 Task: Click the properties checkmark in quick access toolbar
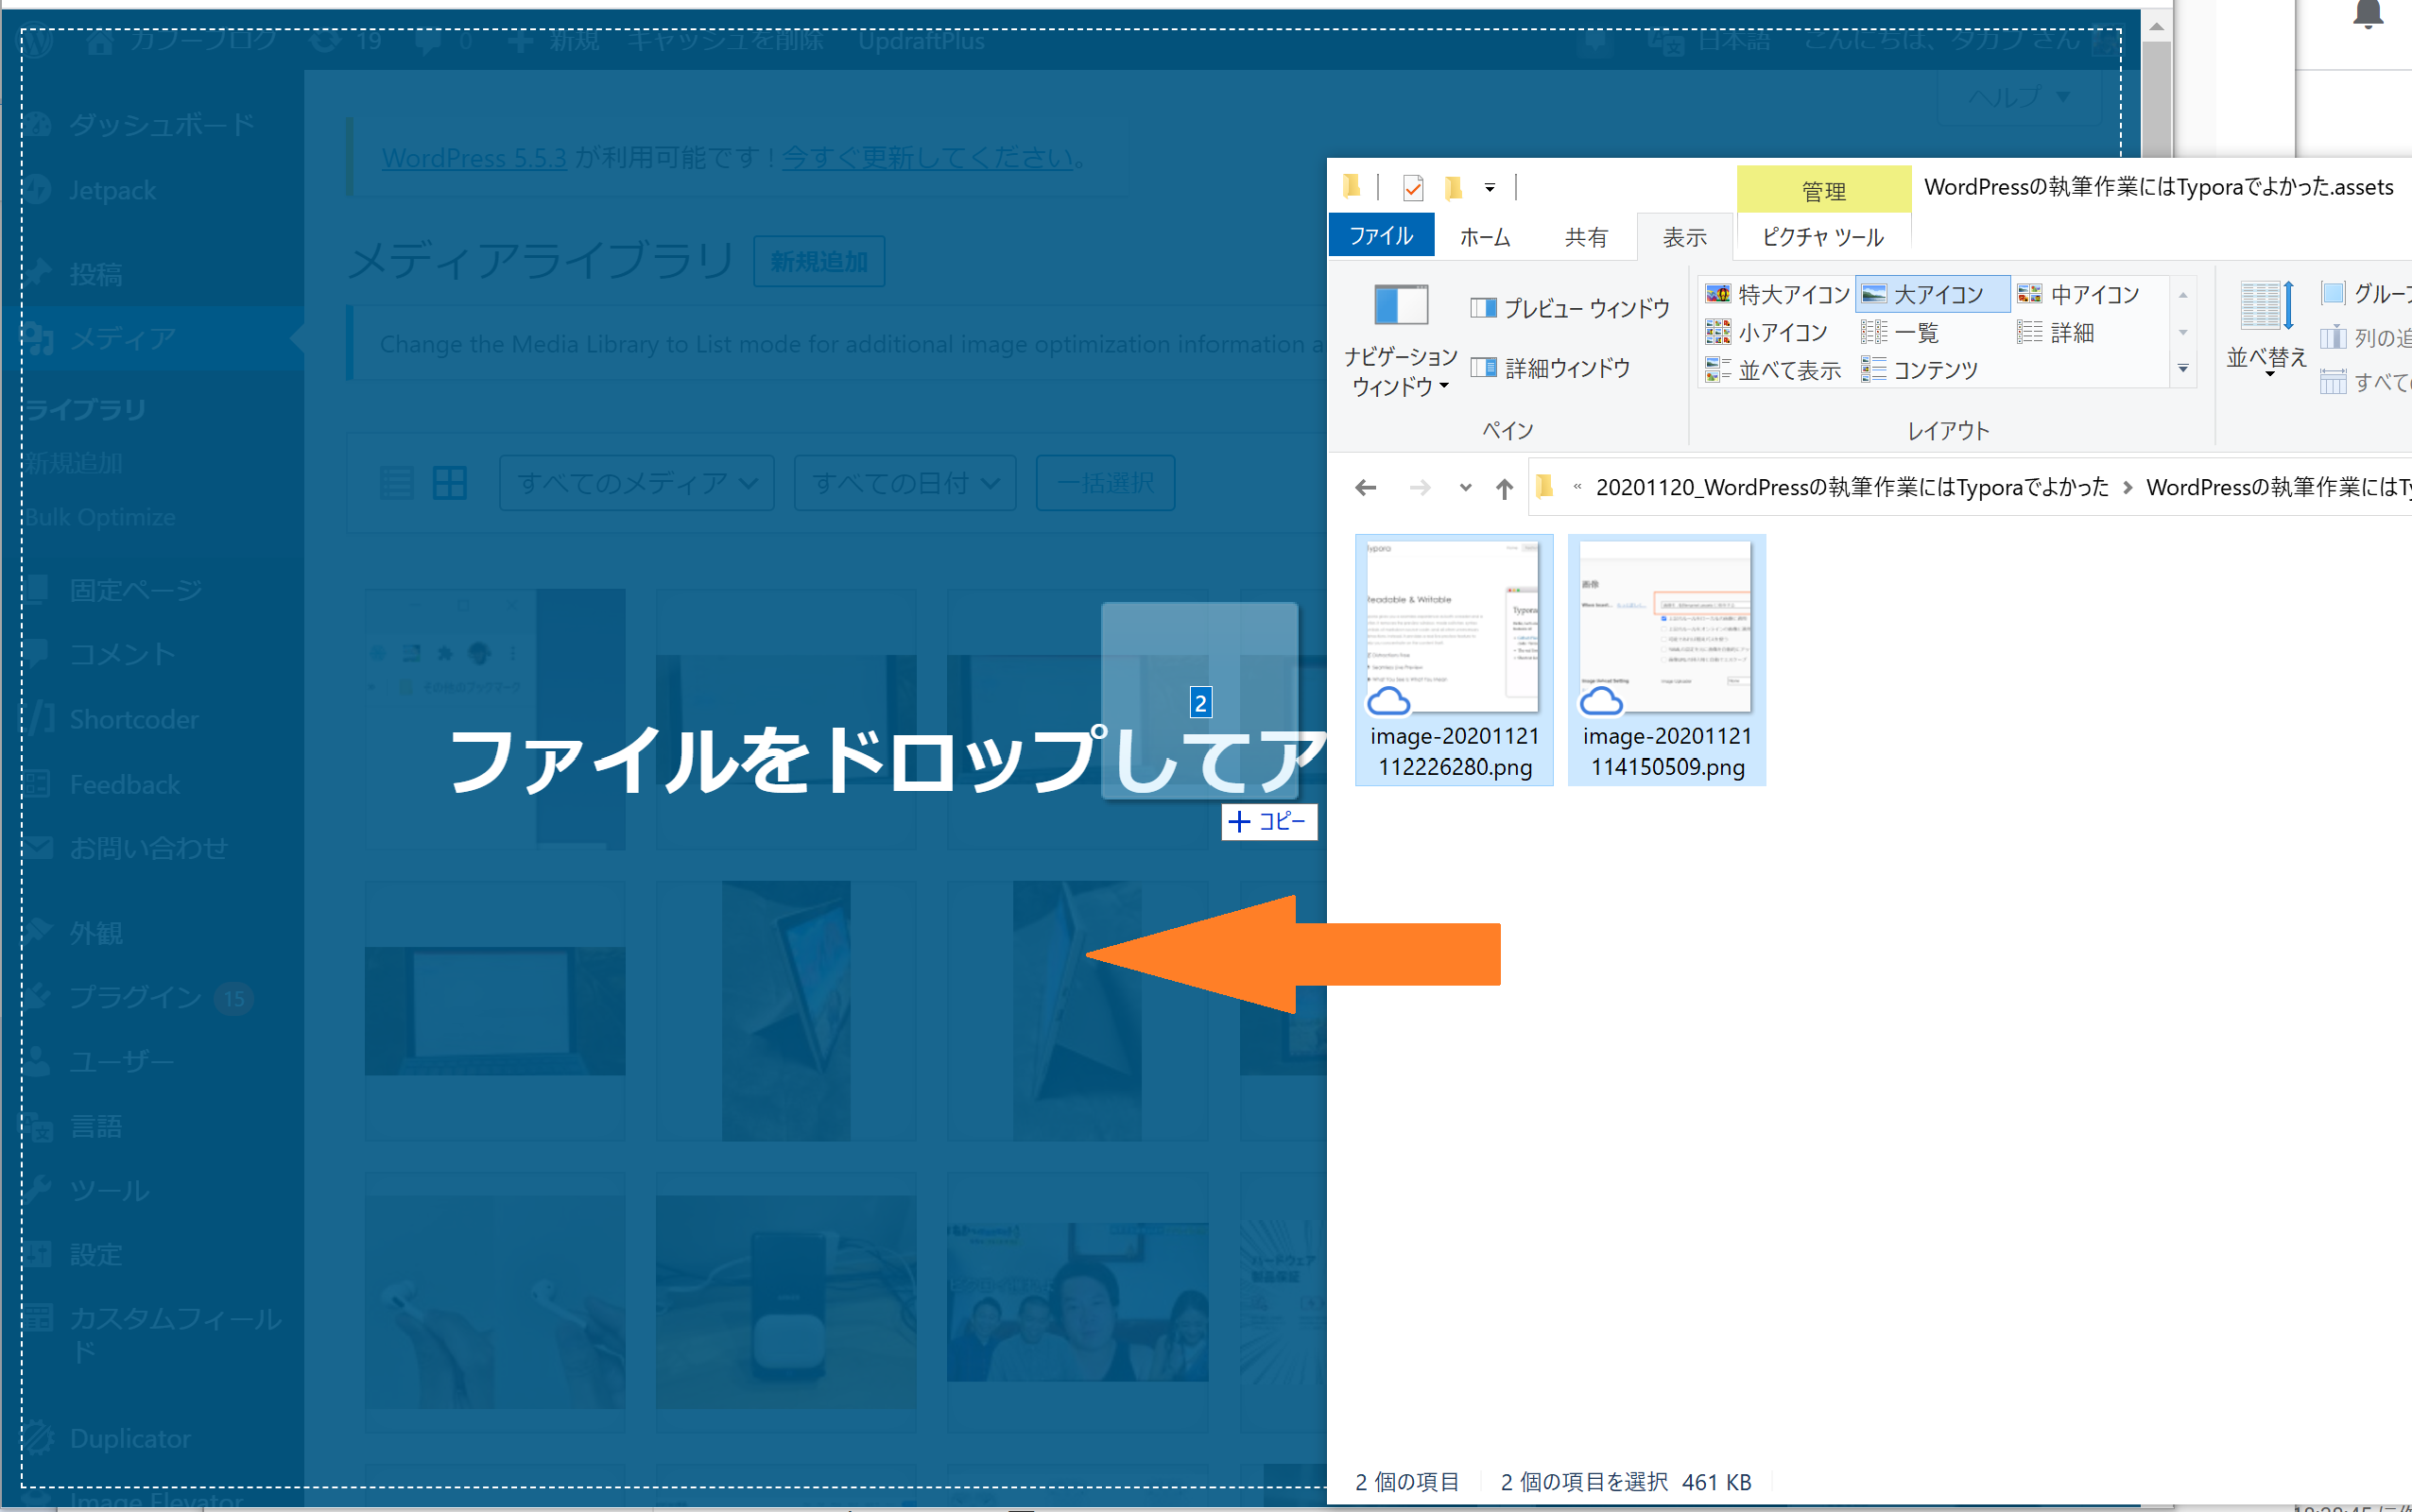[1413, 187]
